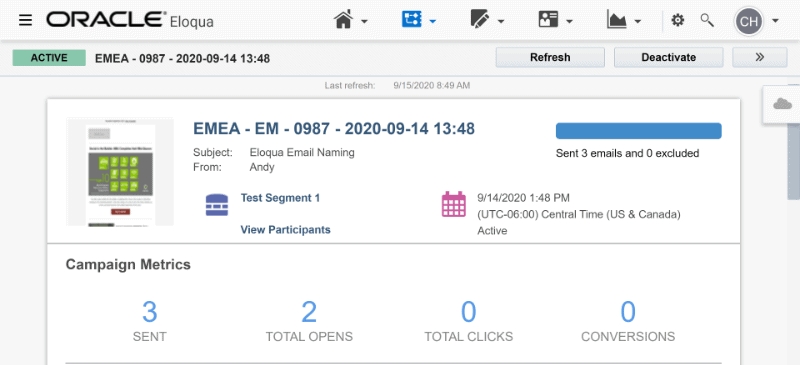Image resolution: width=800 pixels, height=365 pixels.
Task: Click the Refresh button
Action: point(550,57)
